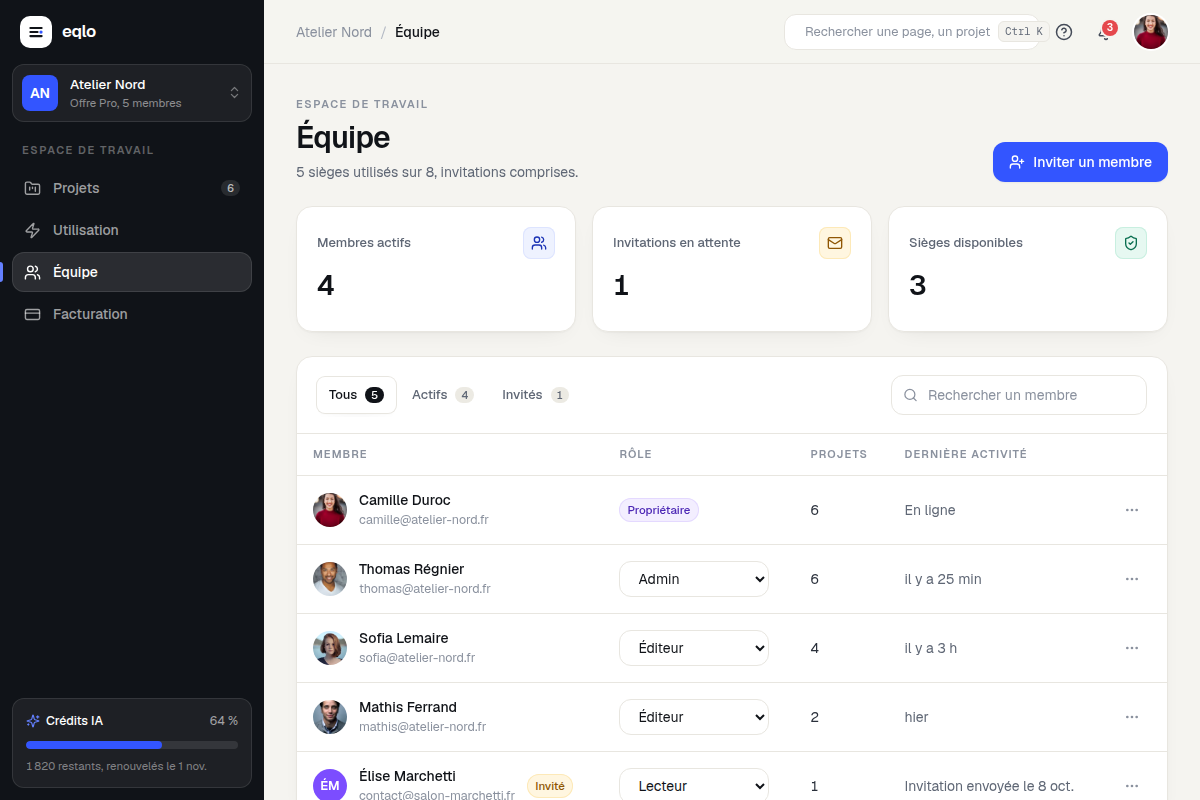
Task: Click the member search magnifier icon
Action: pyautogui.click(x=911, y=395)
